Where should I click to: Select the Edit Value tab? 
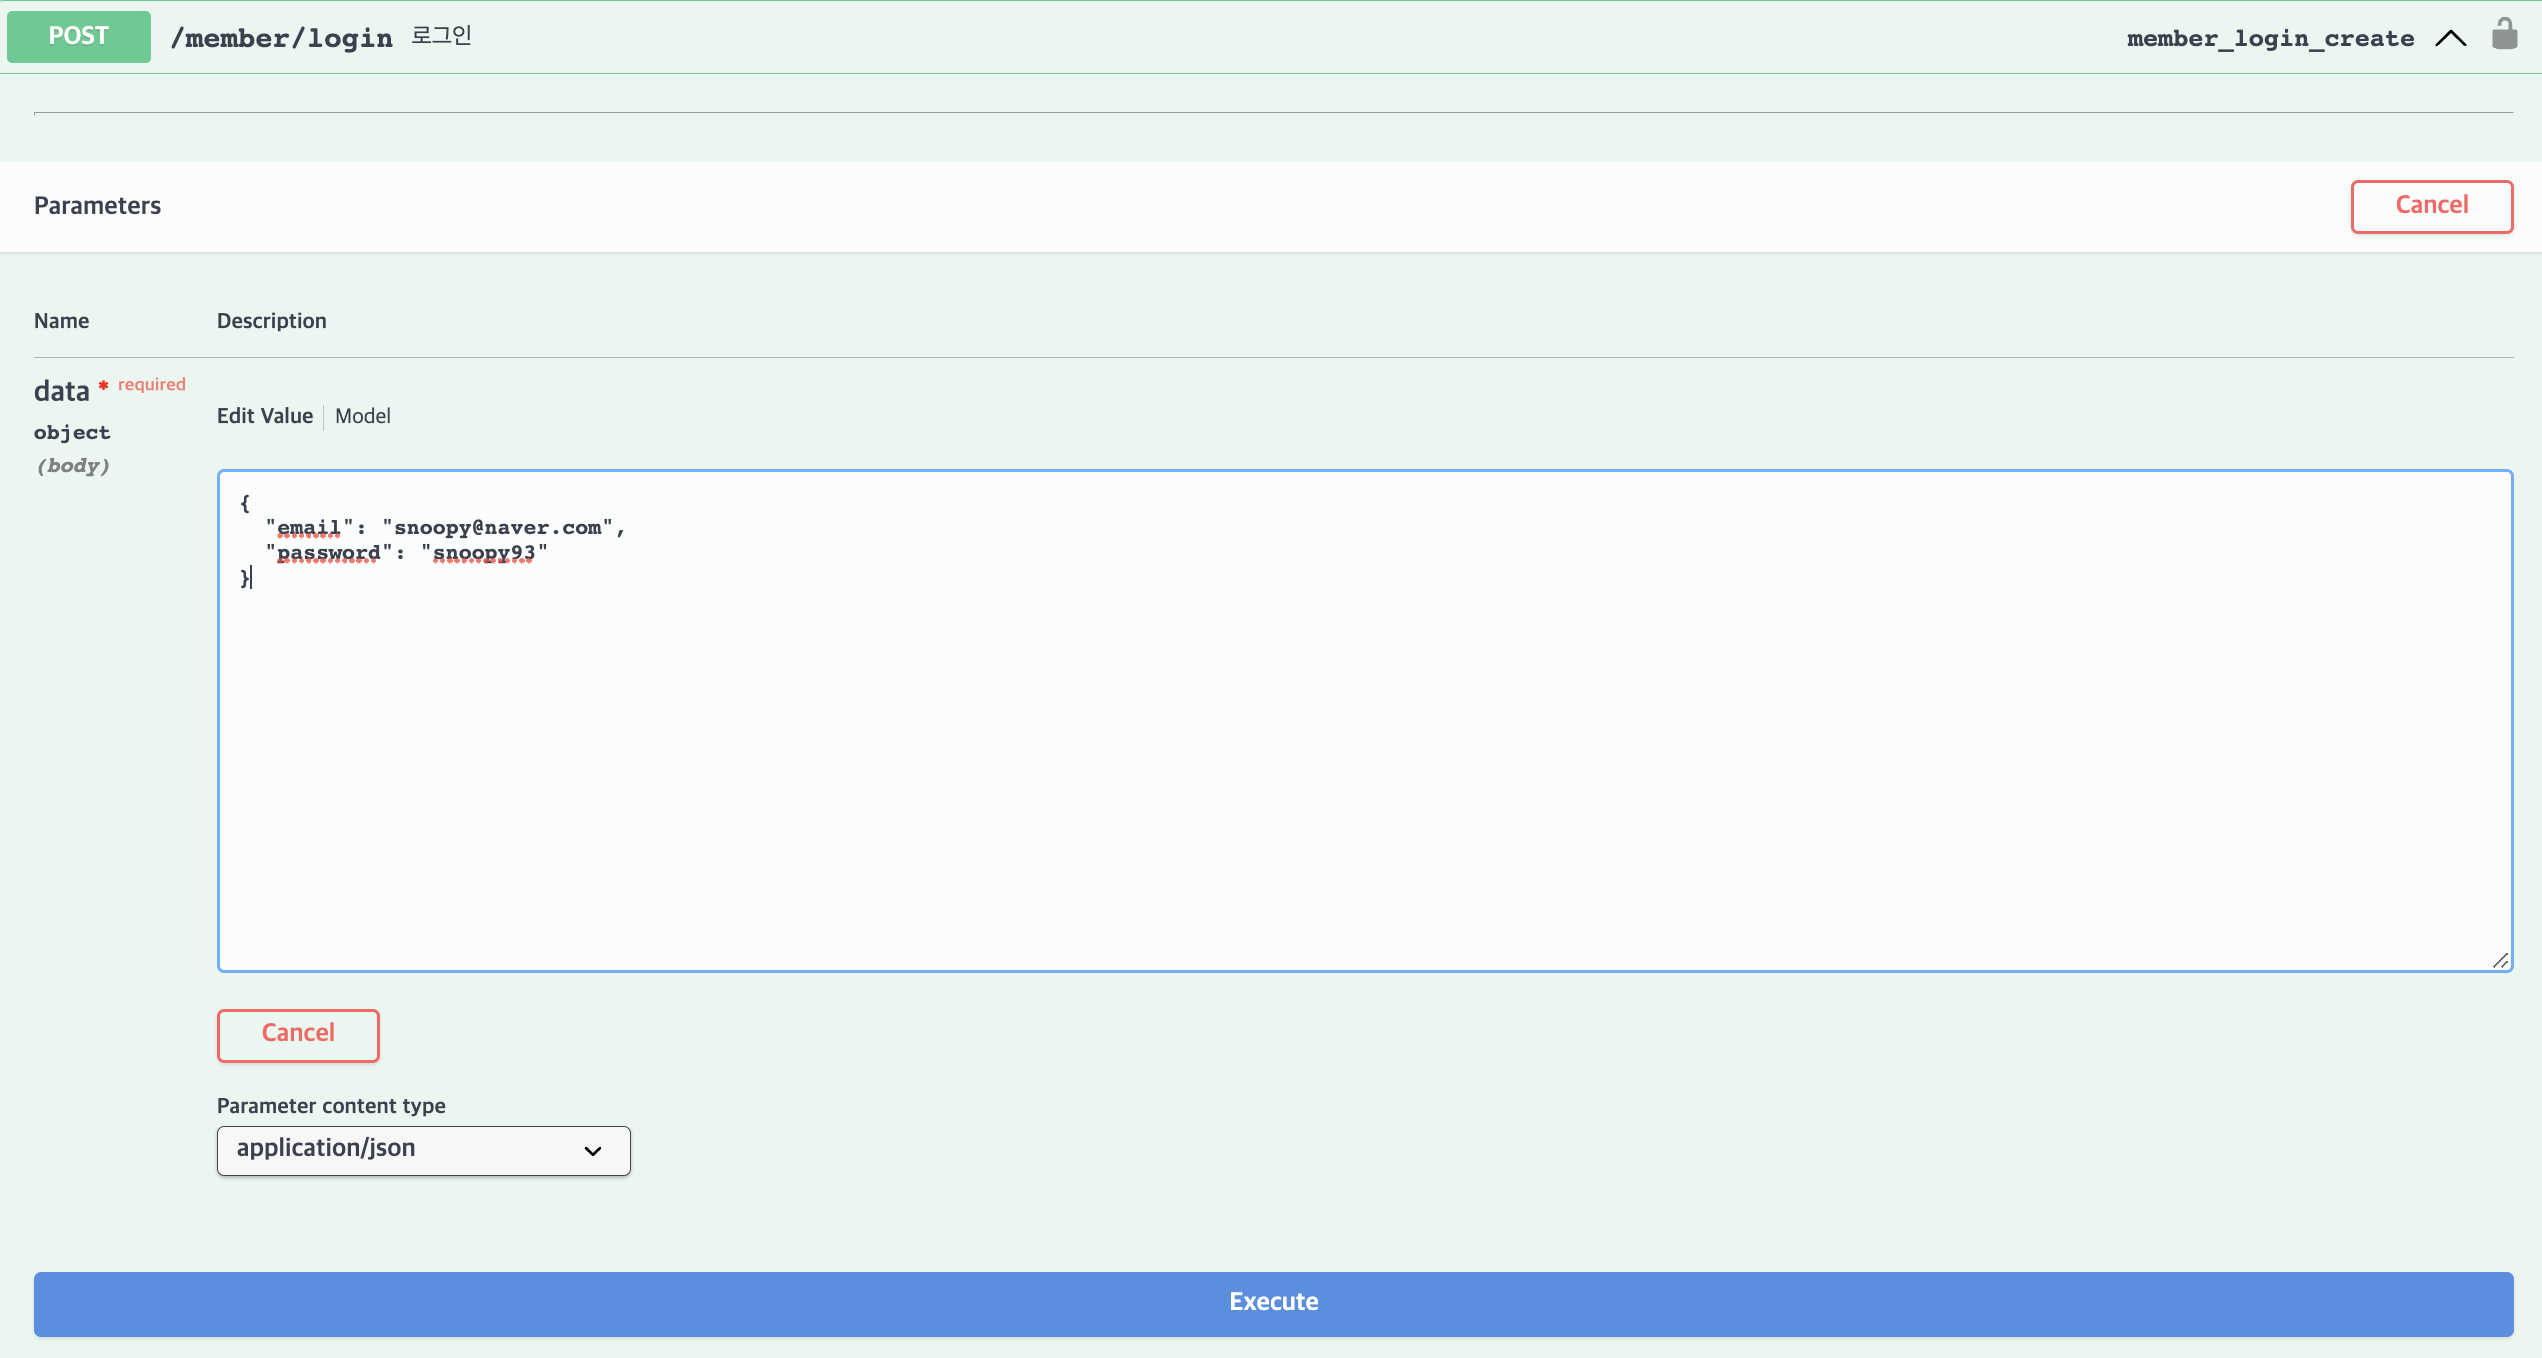pos(265,416)
